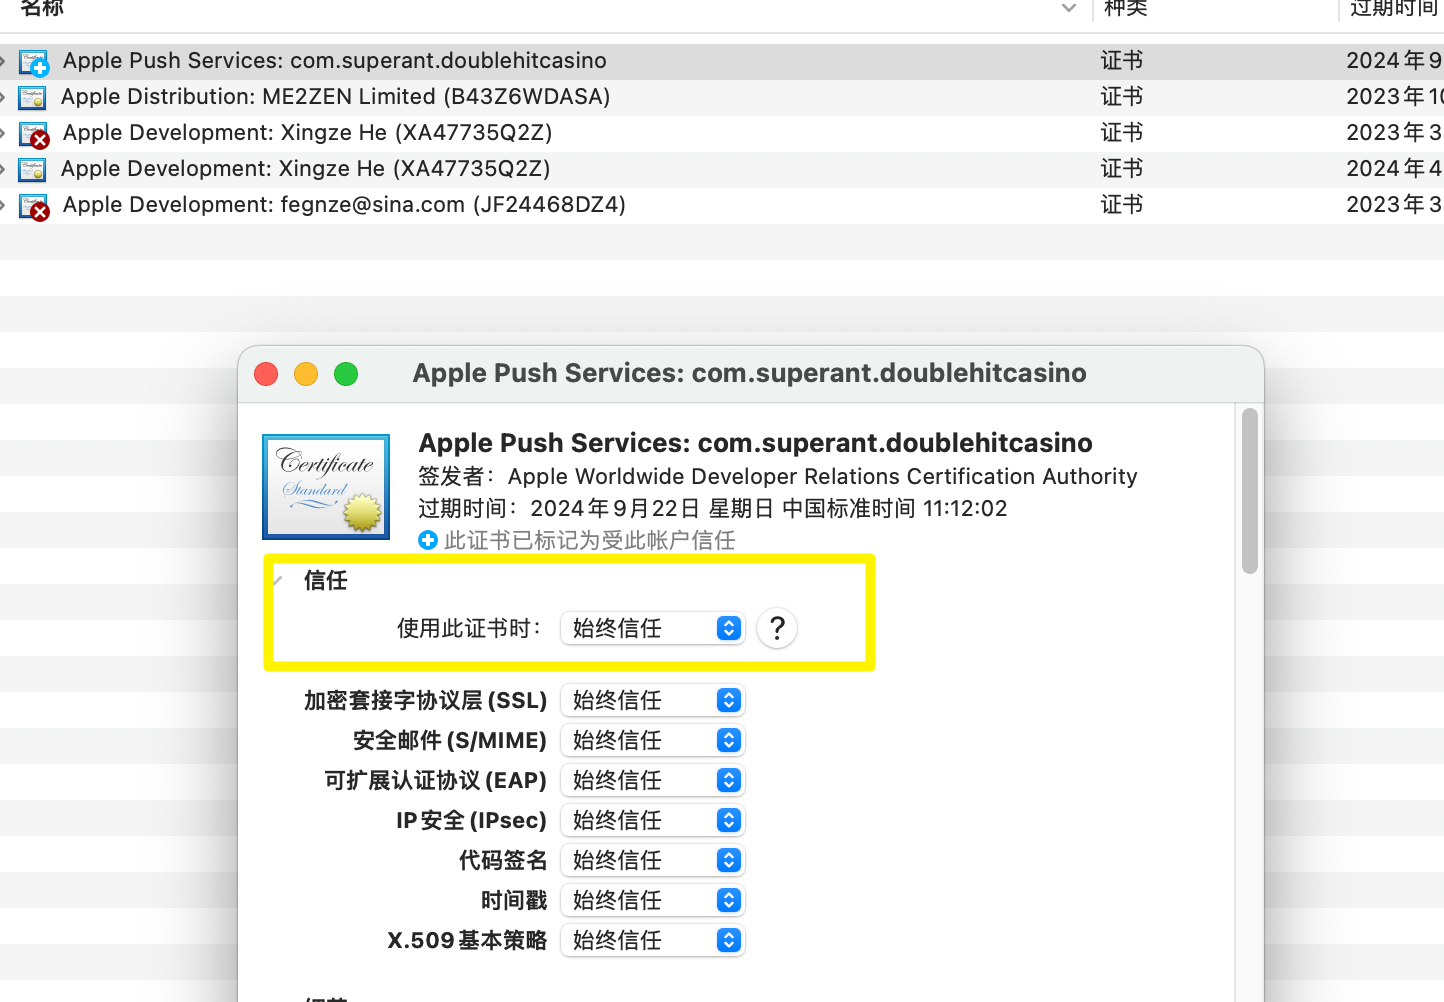The height and width of the screenshot is (1002, 1444).
Task: Select the IP 安全 (IPsec) trust dropdown
Action: coord(653,820)
